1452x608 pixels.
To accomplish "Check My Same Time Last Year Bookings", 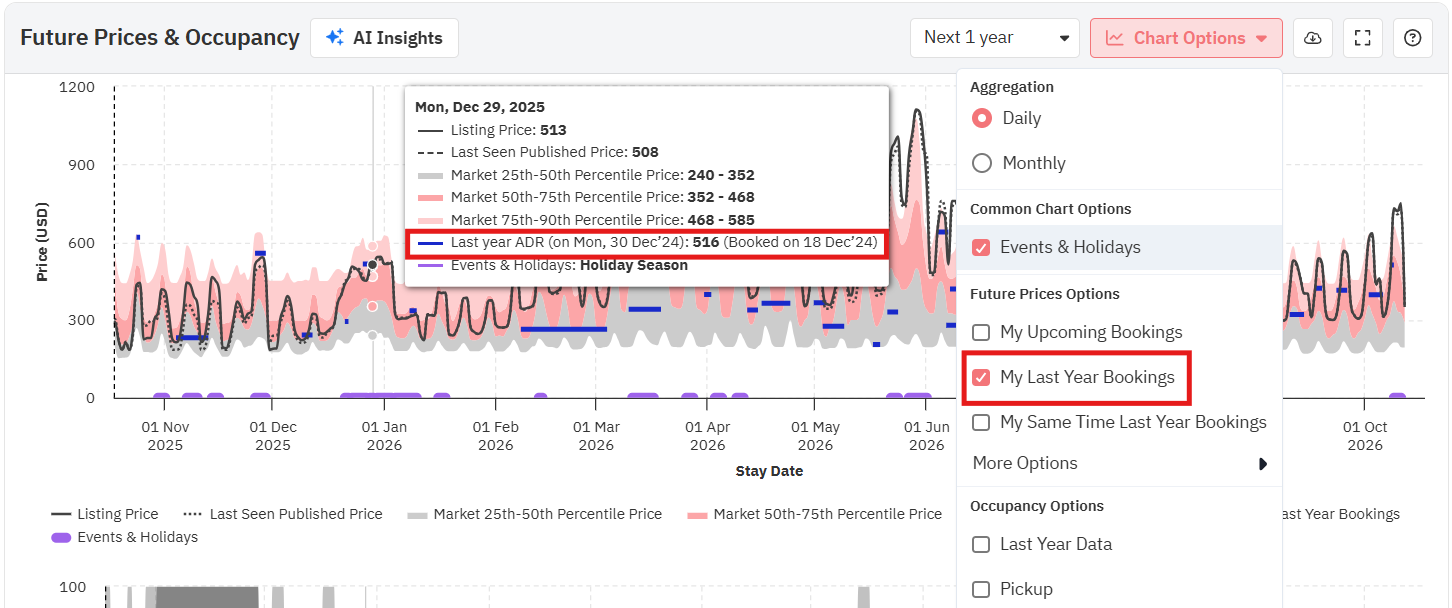I will [x=981, y=422].
